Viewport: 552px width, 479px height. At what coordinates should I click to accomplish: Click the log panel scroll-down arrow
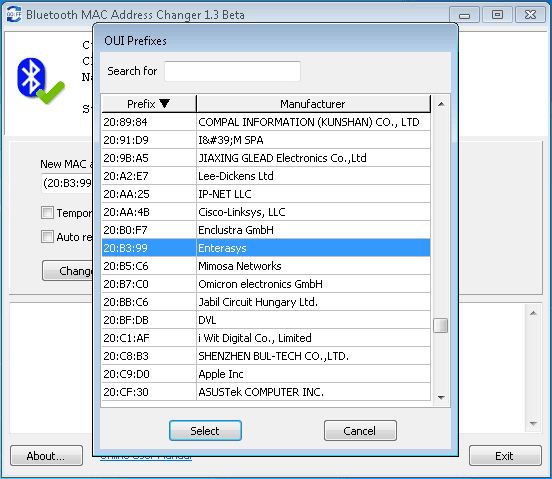click(533, 423)
